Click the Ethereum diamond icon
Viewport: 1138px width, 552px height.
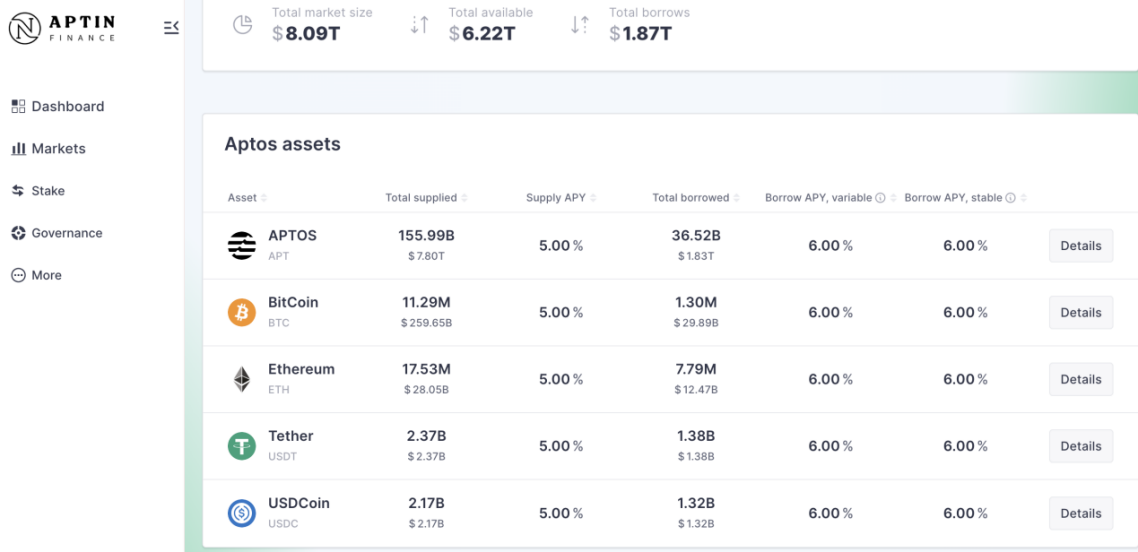(242, 379)
